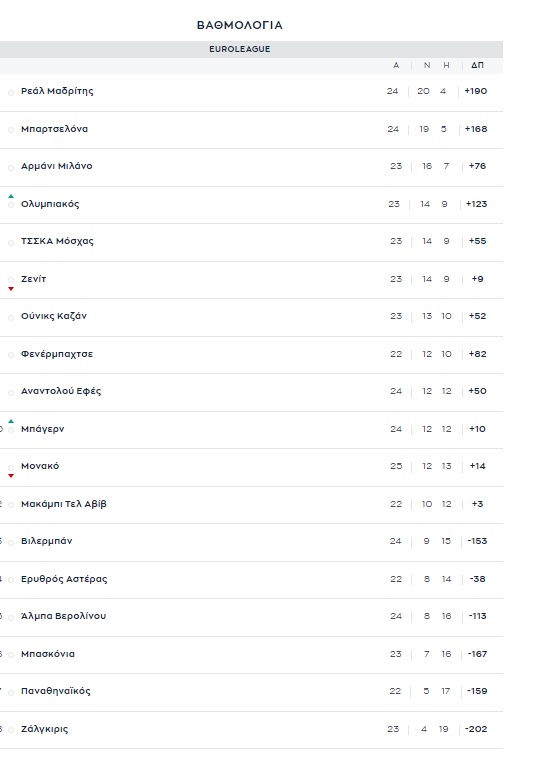Click the ΔΠ column header
Screen dimensions: 536x772
pyautogui.click(x=477, y=65)
